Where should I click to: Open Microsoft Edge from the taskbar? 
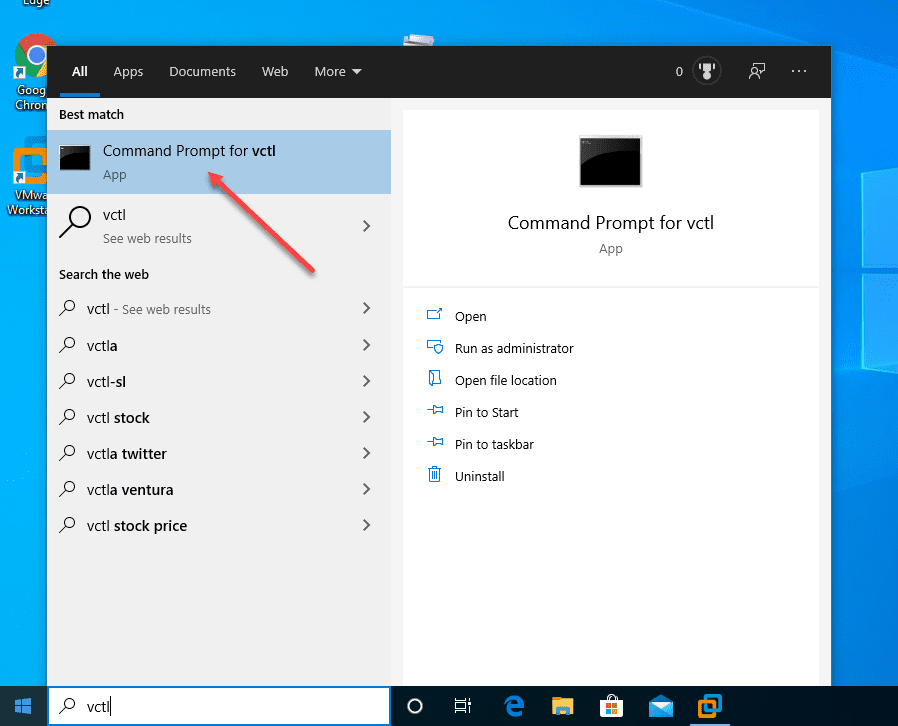pos(513,706)
